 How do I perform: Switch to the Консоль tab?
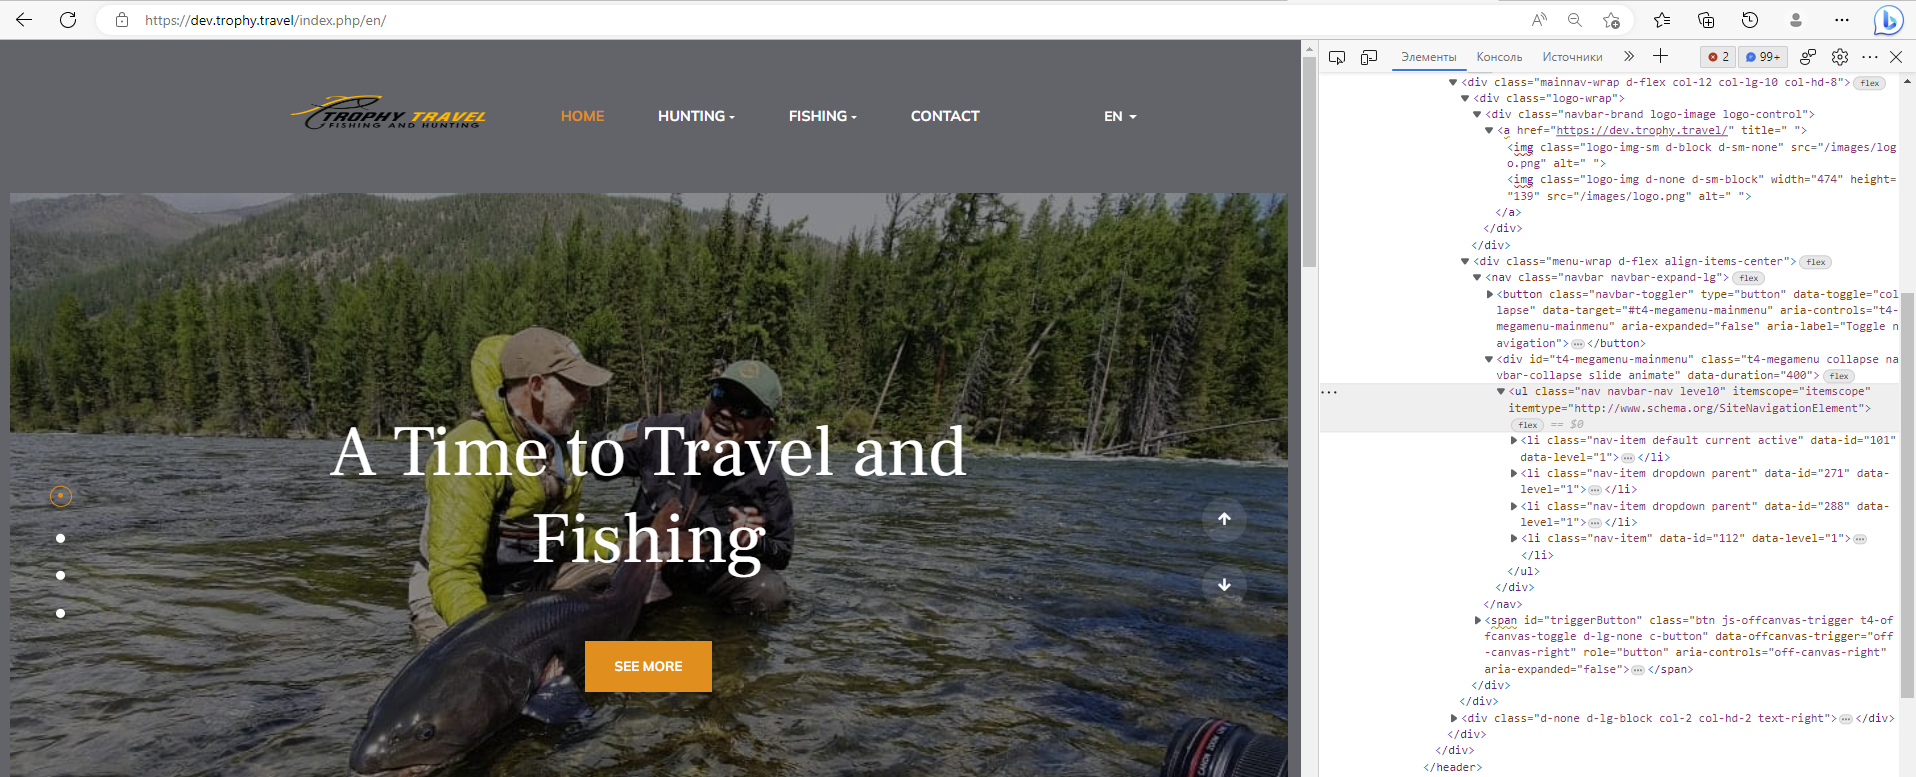1499,57
